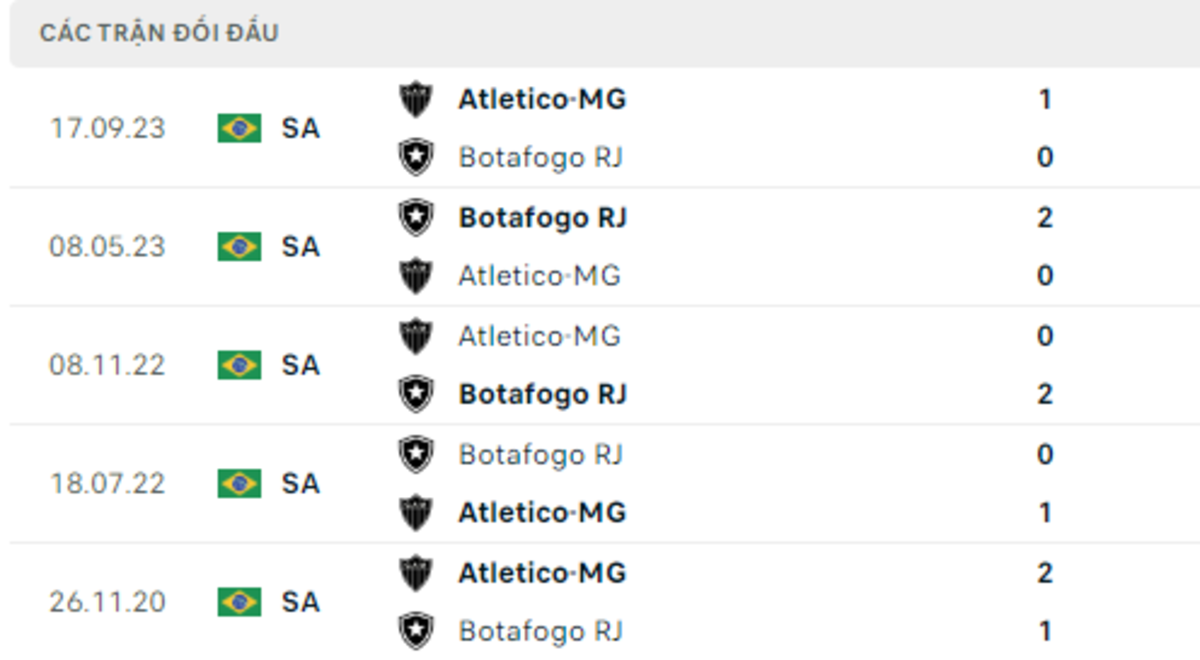Click the Brazil flag beside 08.11.22

click(240, 365)
